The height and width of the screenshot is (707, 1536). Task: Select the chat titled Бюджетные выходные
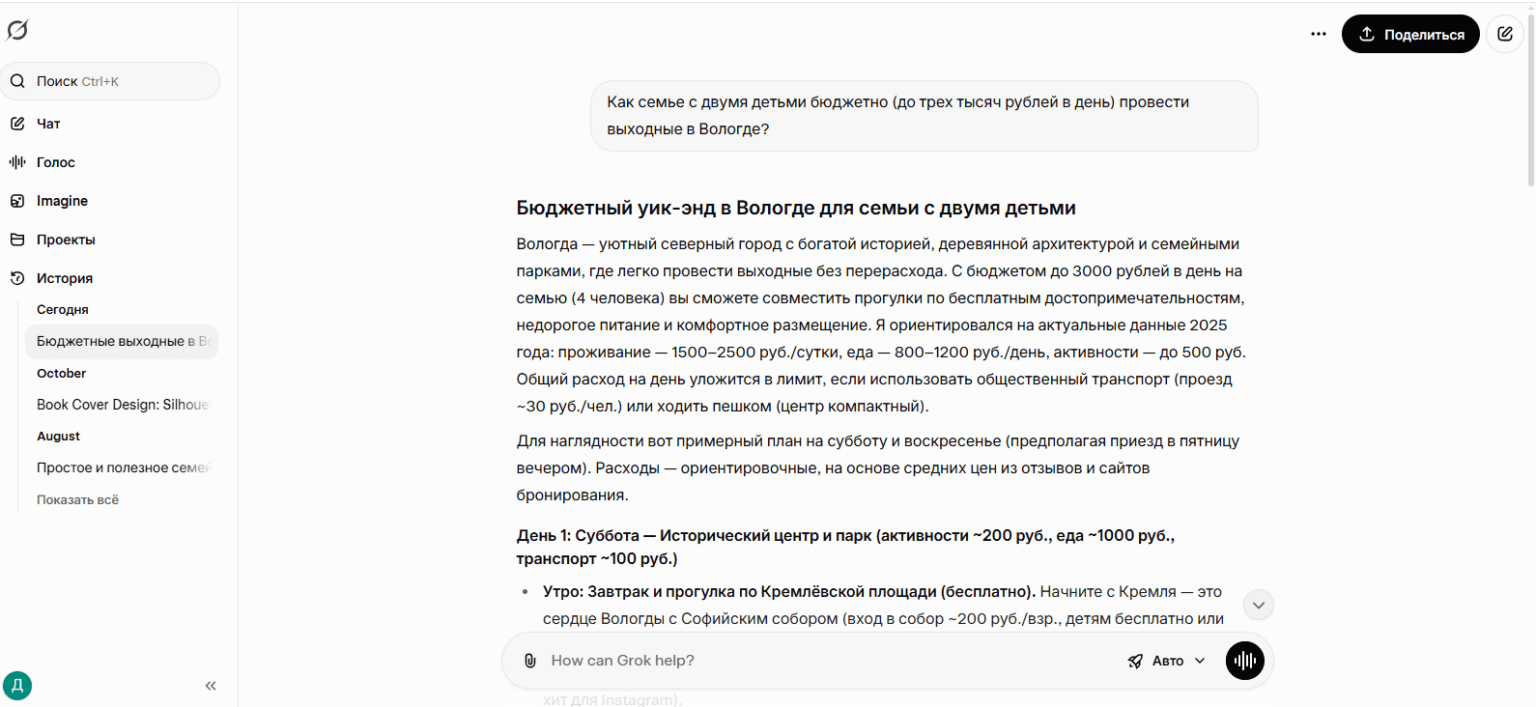(122, 341)
